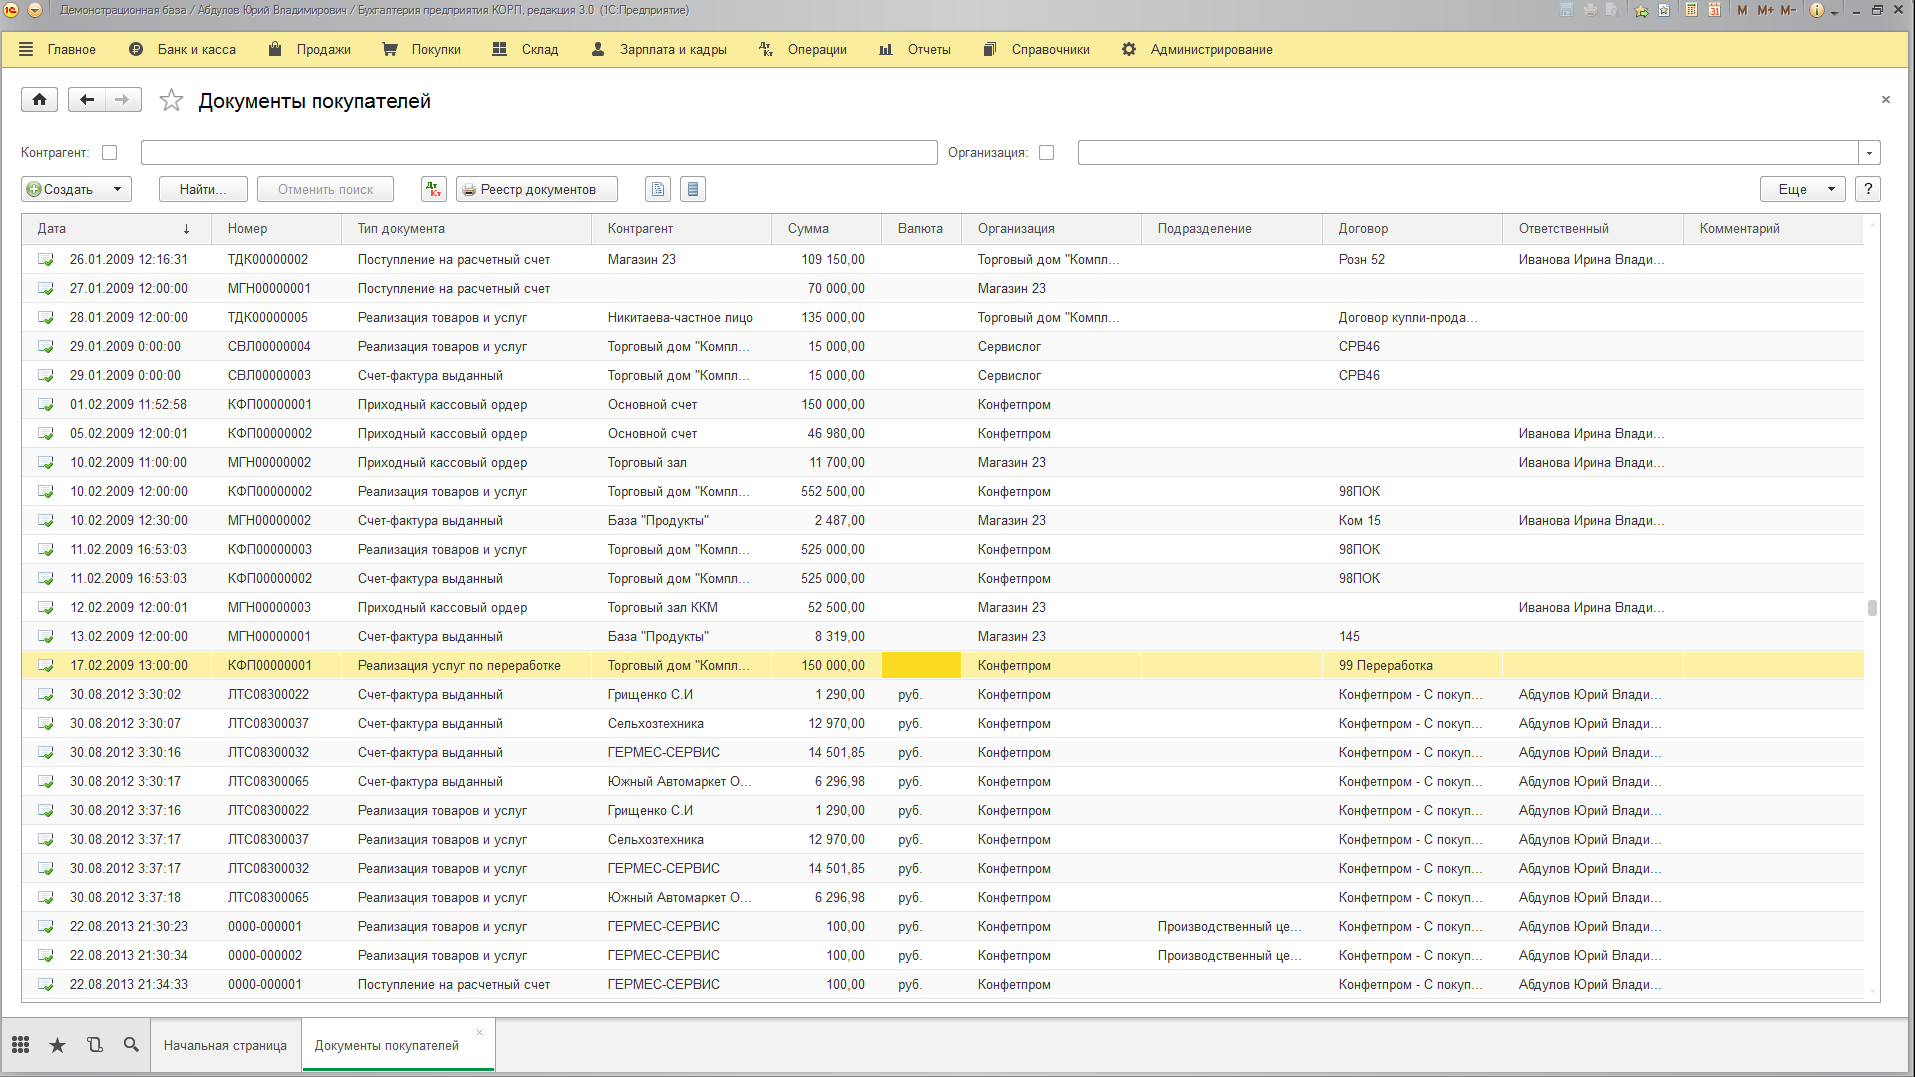Add page to favorites with star icon
1915x1077 pixels.
[171, 100]
